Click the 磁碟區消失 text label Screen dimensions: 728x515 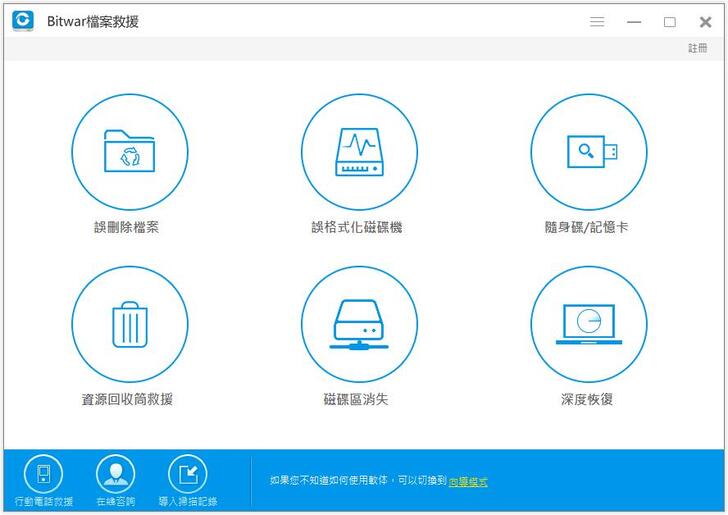coord(355,399)
